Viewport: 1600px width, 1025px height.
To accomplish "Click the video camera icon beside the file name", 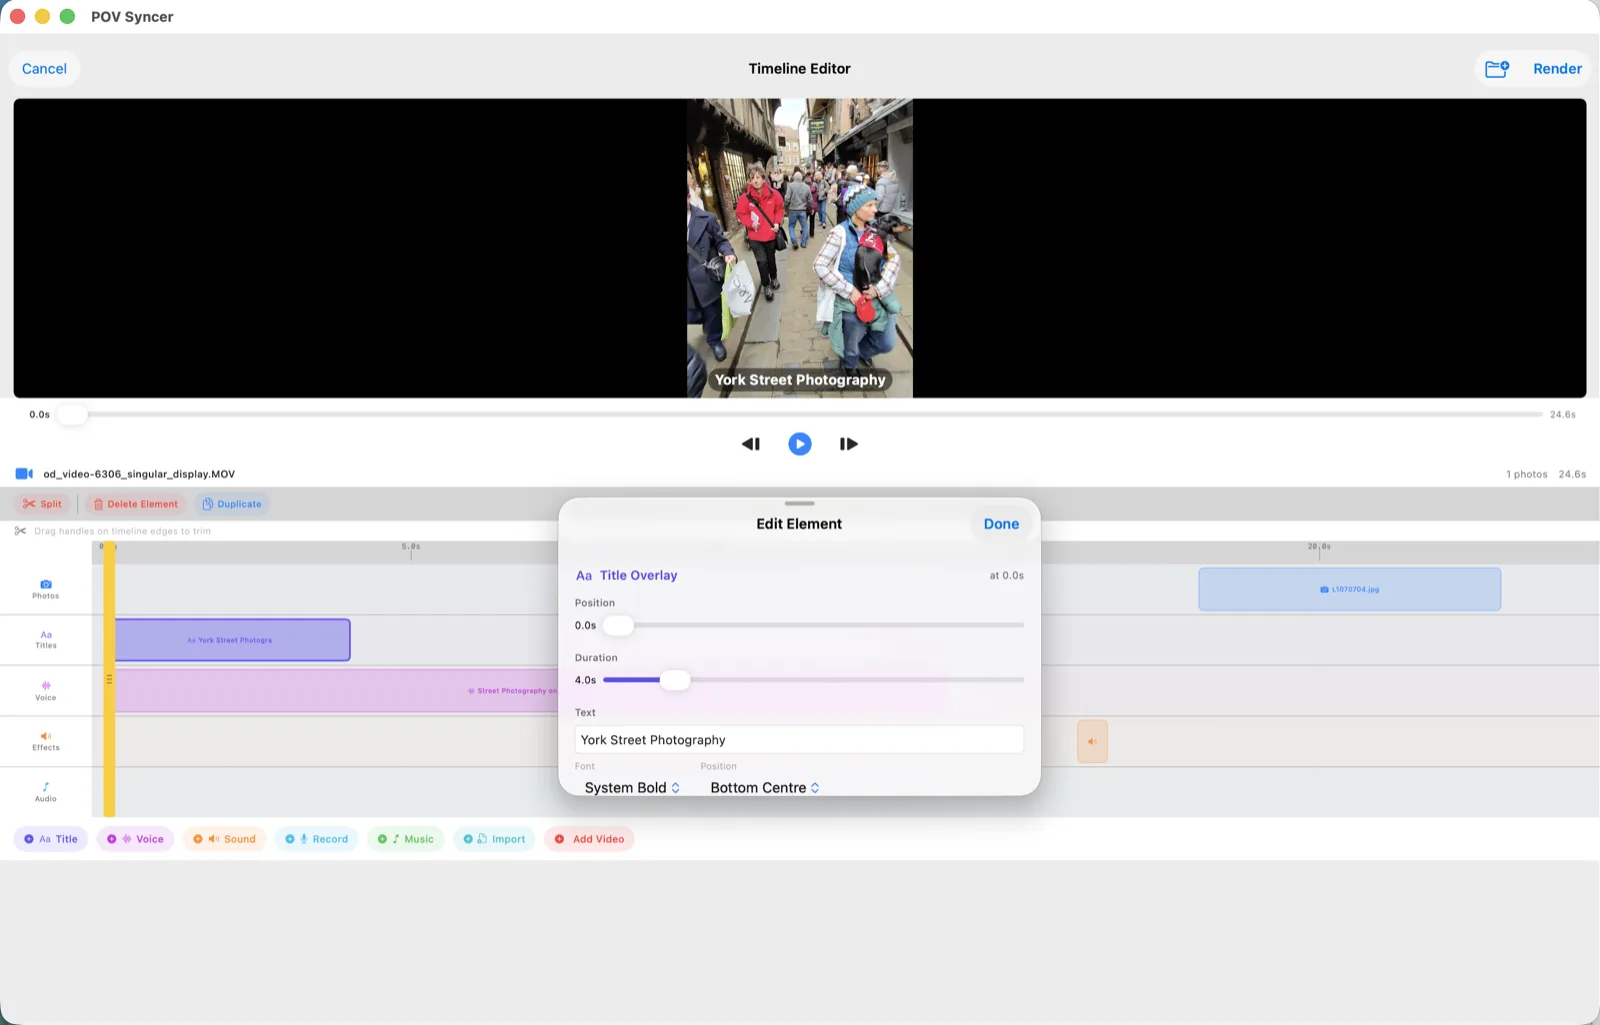I will point(24,474).
